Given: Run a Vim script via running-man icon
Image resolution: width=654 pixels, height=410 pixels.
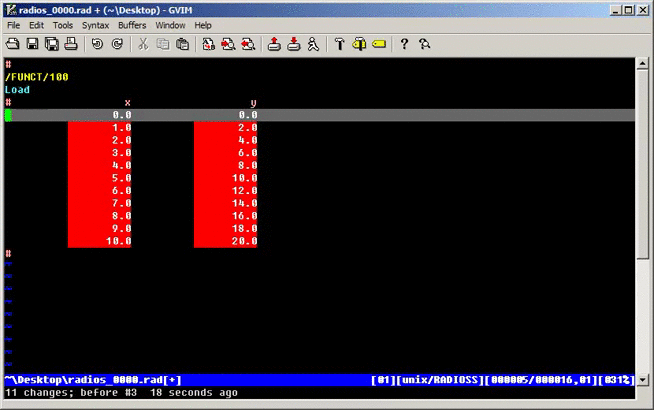Looking at the screenshot, I should (x=313, y=44).
